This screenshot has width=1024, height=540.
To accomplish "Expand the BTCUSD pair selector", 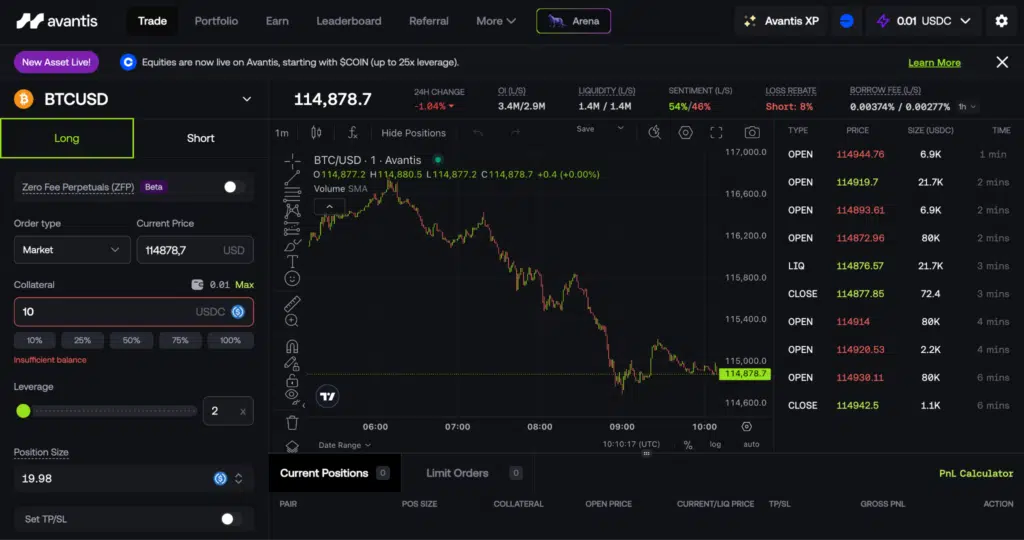I will [x=247, y=99].
